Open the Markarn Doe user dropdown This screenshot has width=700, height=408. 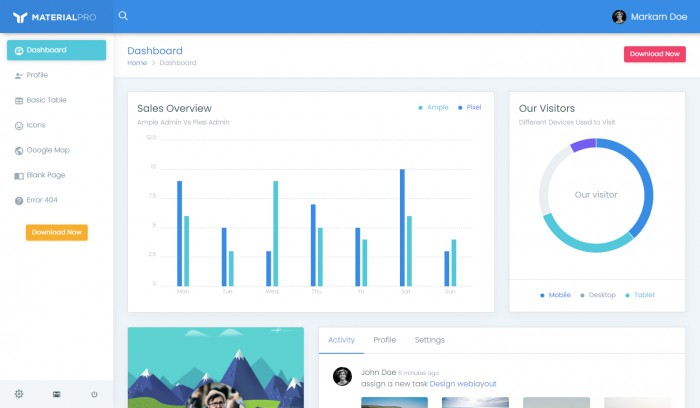[x=655, y=16]
